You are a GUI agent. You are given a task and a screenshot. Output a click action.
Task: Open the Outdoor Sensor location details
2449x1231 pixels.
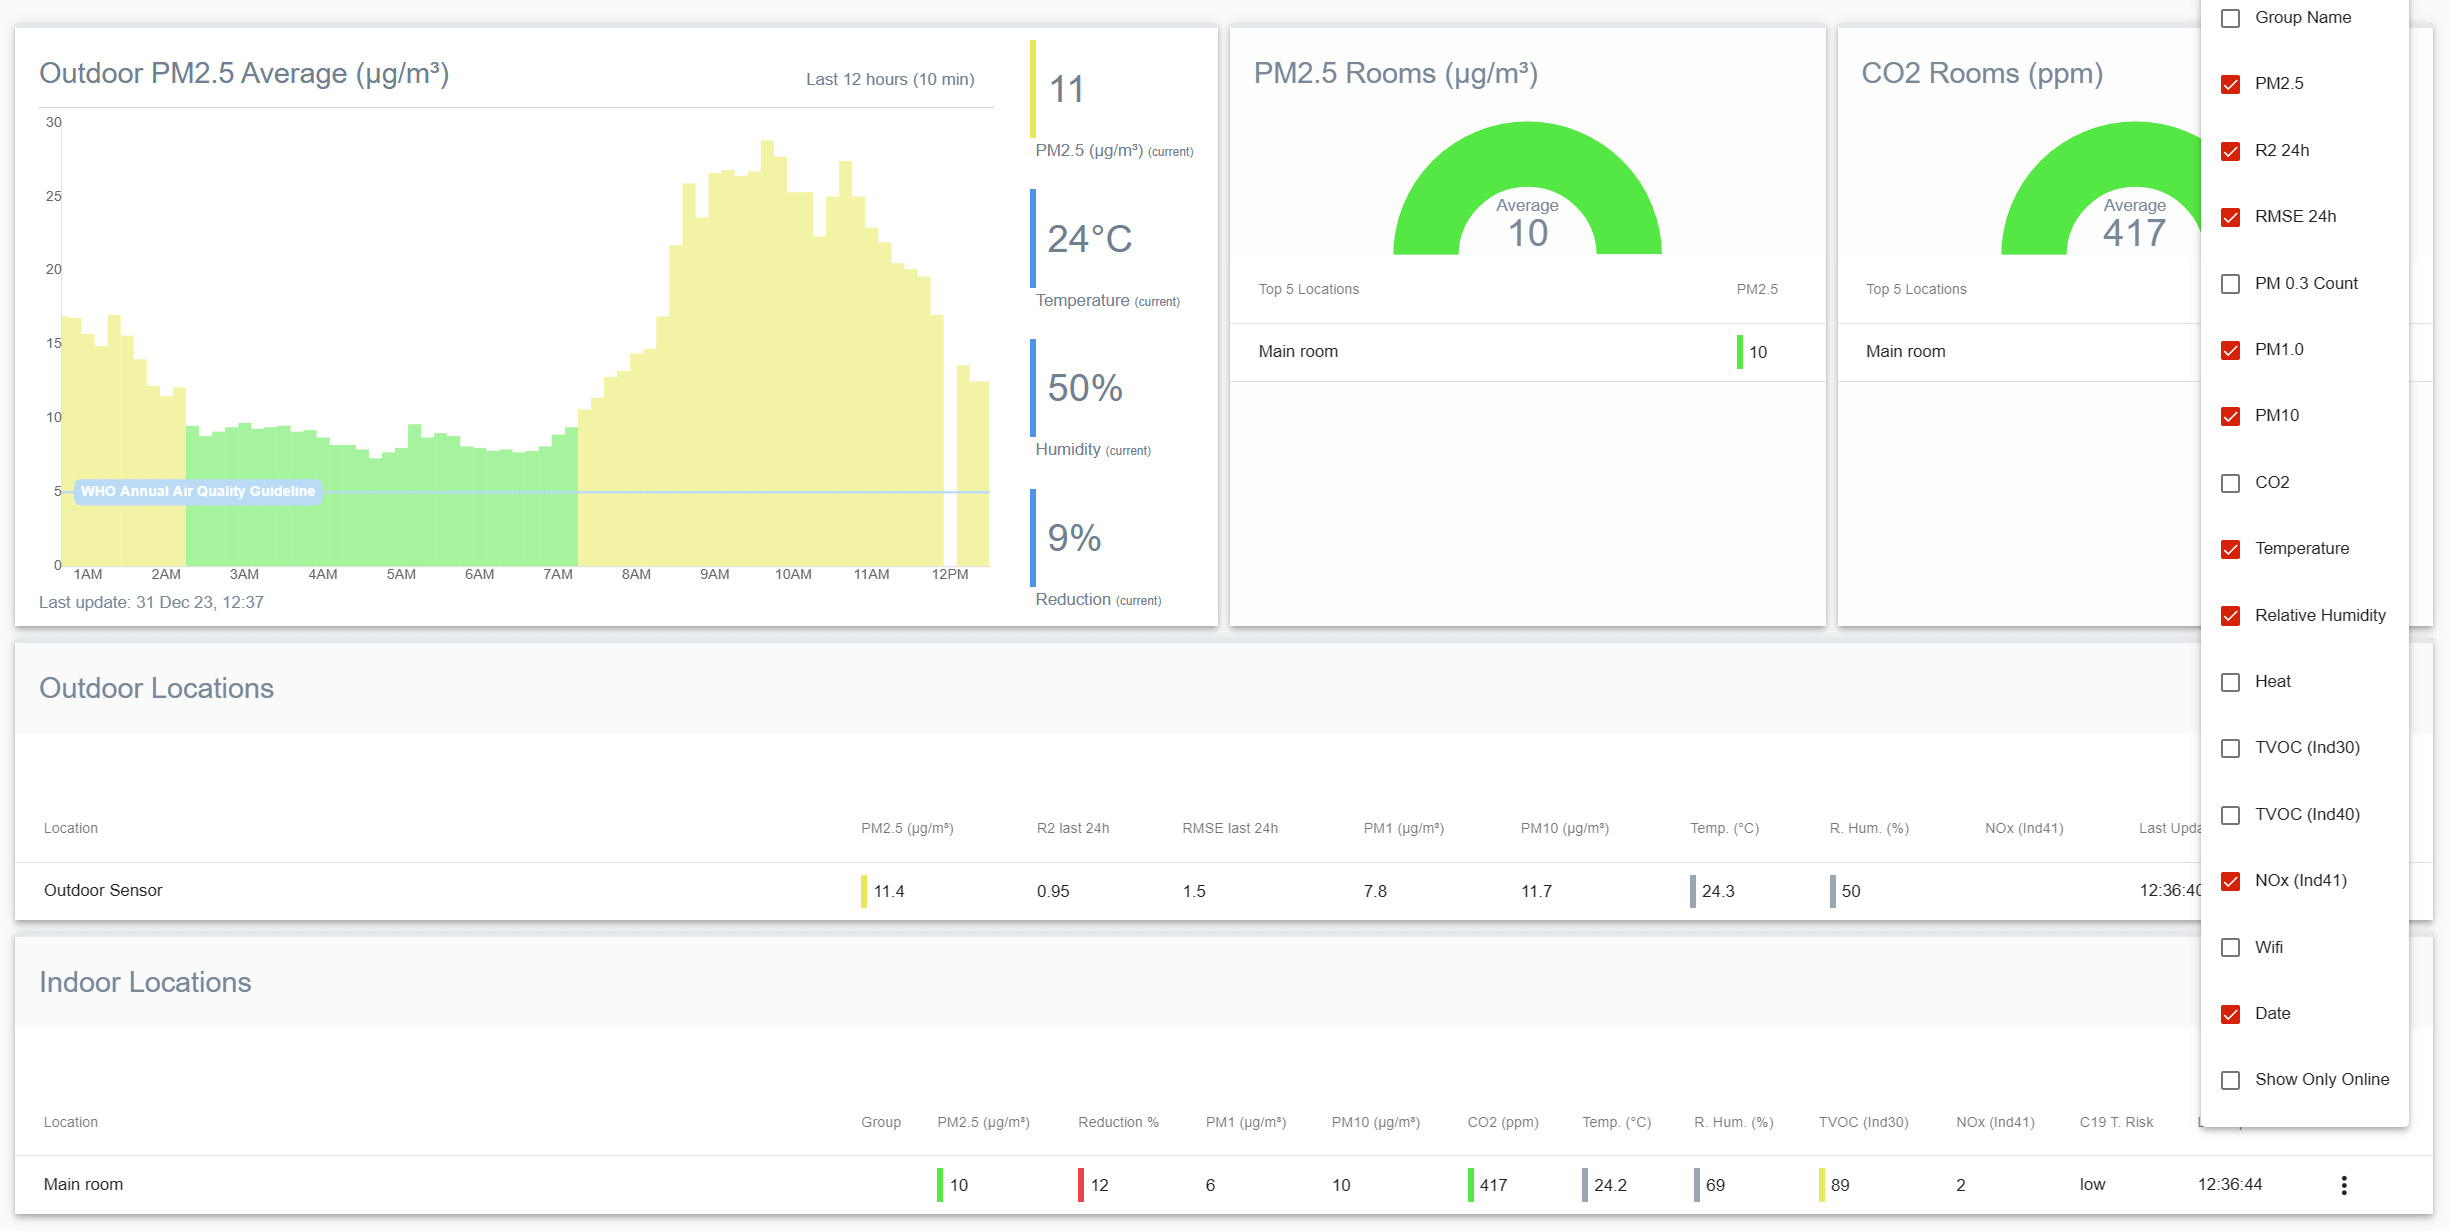pyautogui.click(x=103, y=890)
